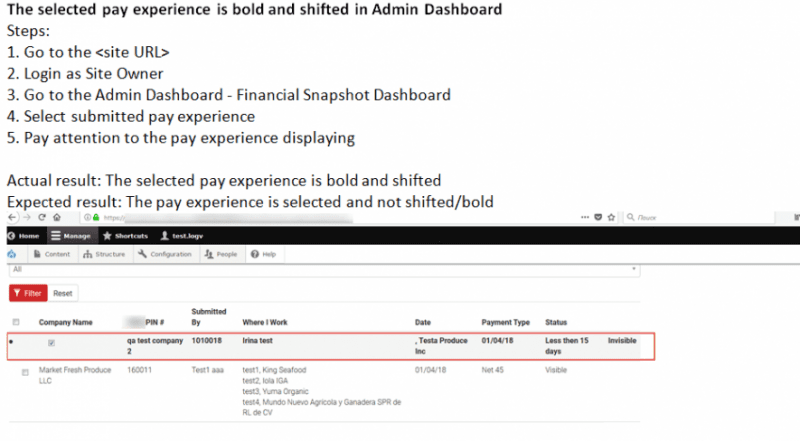Click the red Filter button
The height and width of the screenshot is (441, 800).
point(28,294)
